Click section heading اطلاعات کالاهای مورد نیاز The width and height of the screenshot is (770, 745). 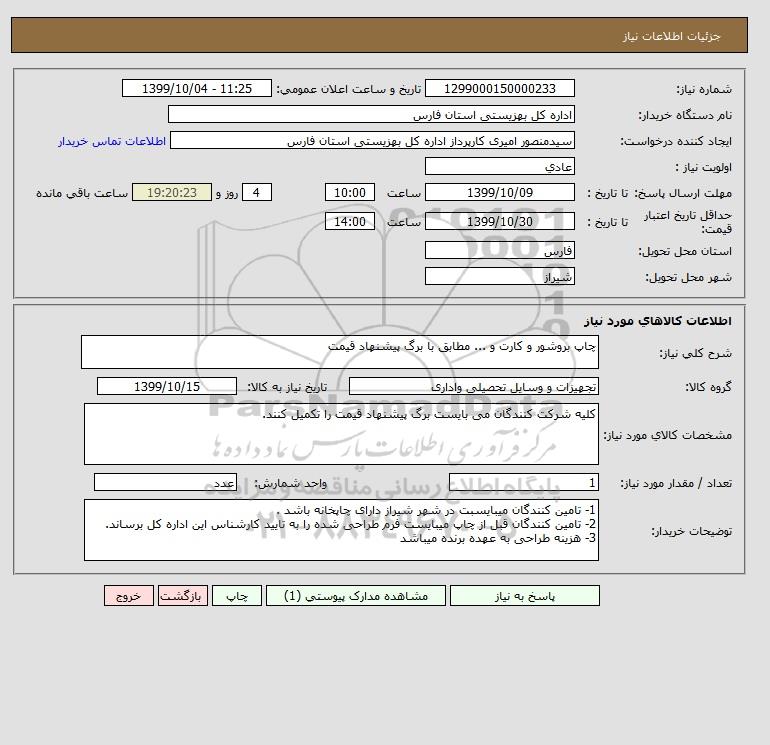click(x=658, y=321)
